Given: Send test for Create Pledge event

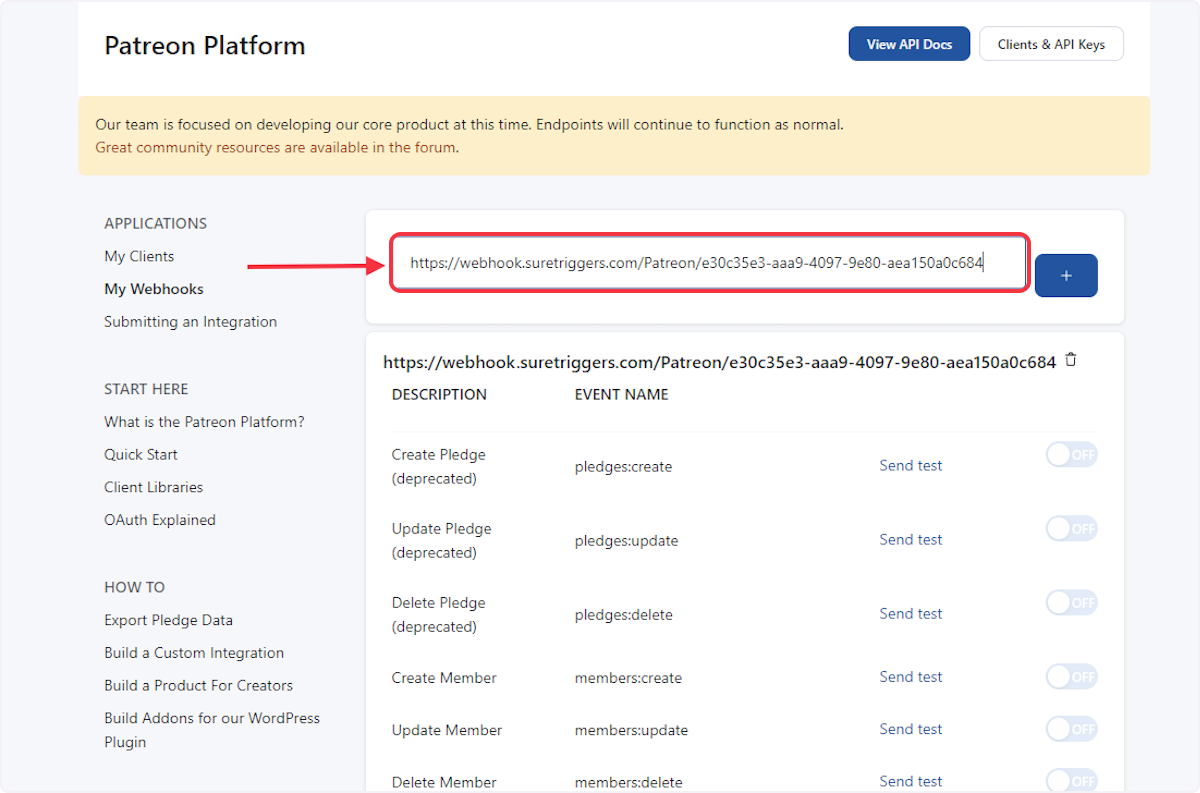Looking at the screenshot, I should pos(910,465).
